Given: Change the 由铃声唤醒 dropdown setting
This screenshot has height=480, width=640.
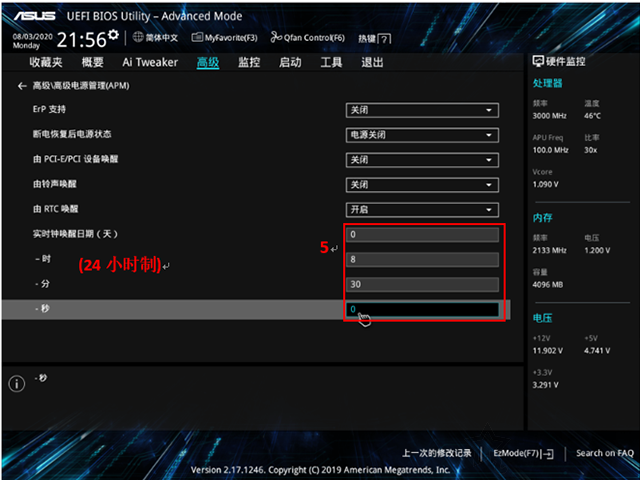Looking at the screenshot, I should [x=422, y=185].
